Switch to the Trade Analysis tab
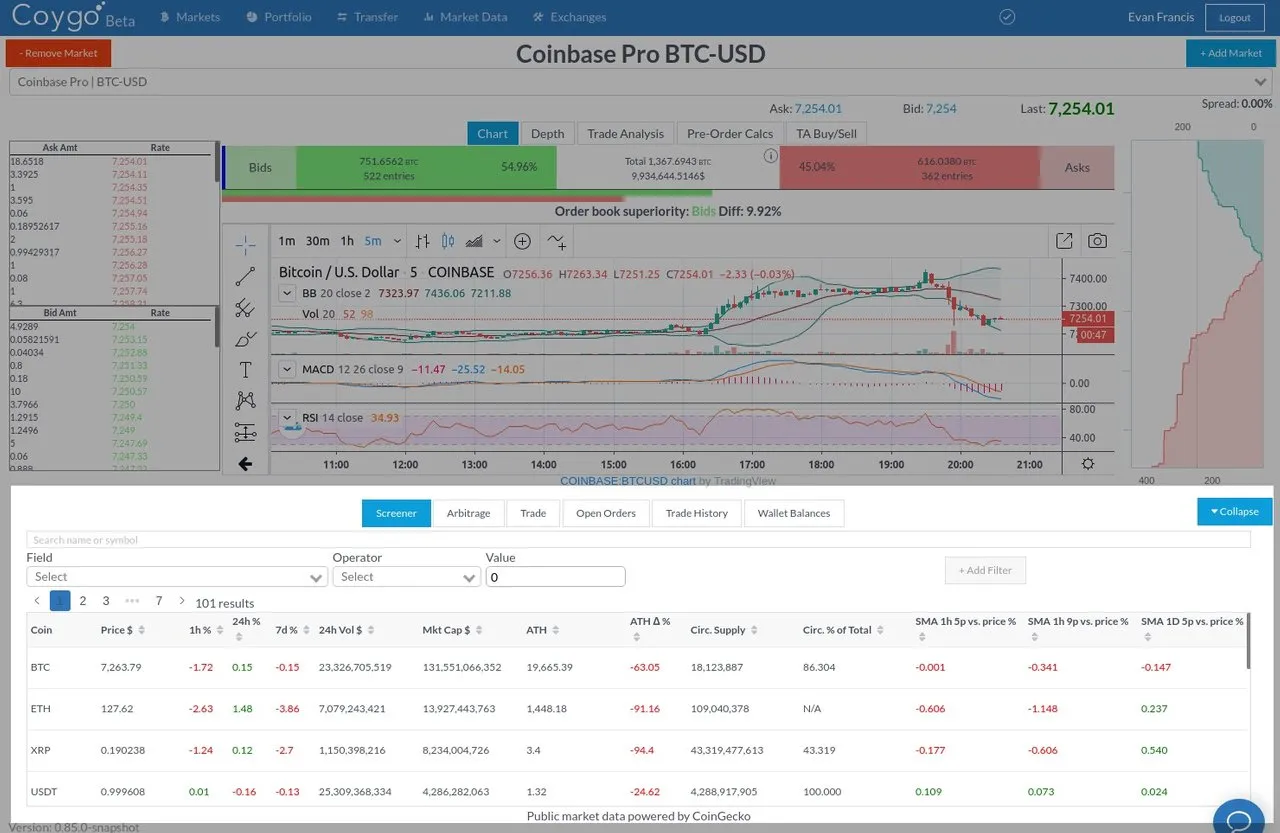Screen dimensions: 1280x833 [625, 133]
